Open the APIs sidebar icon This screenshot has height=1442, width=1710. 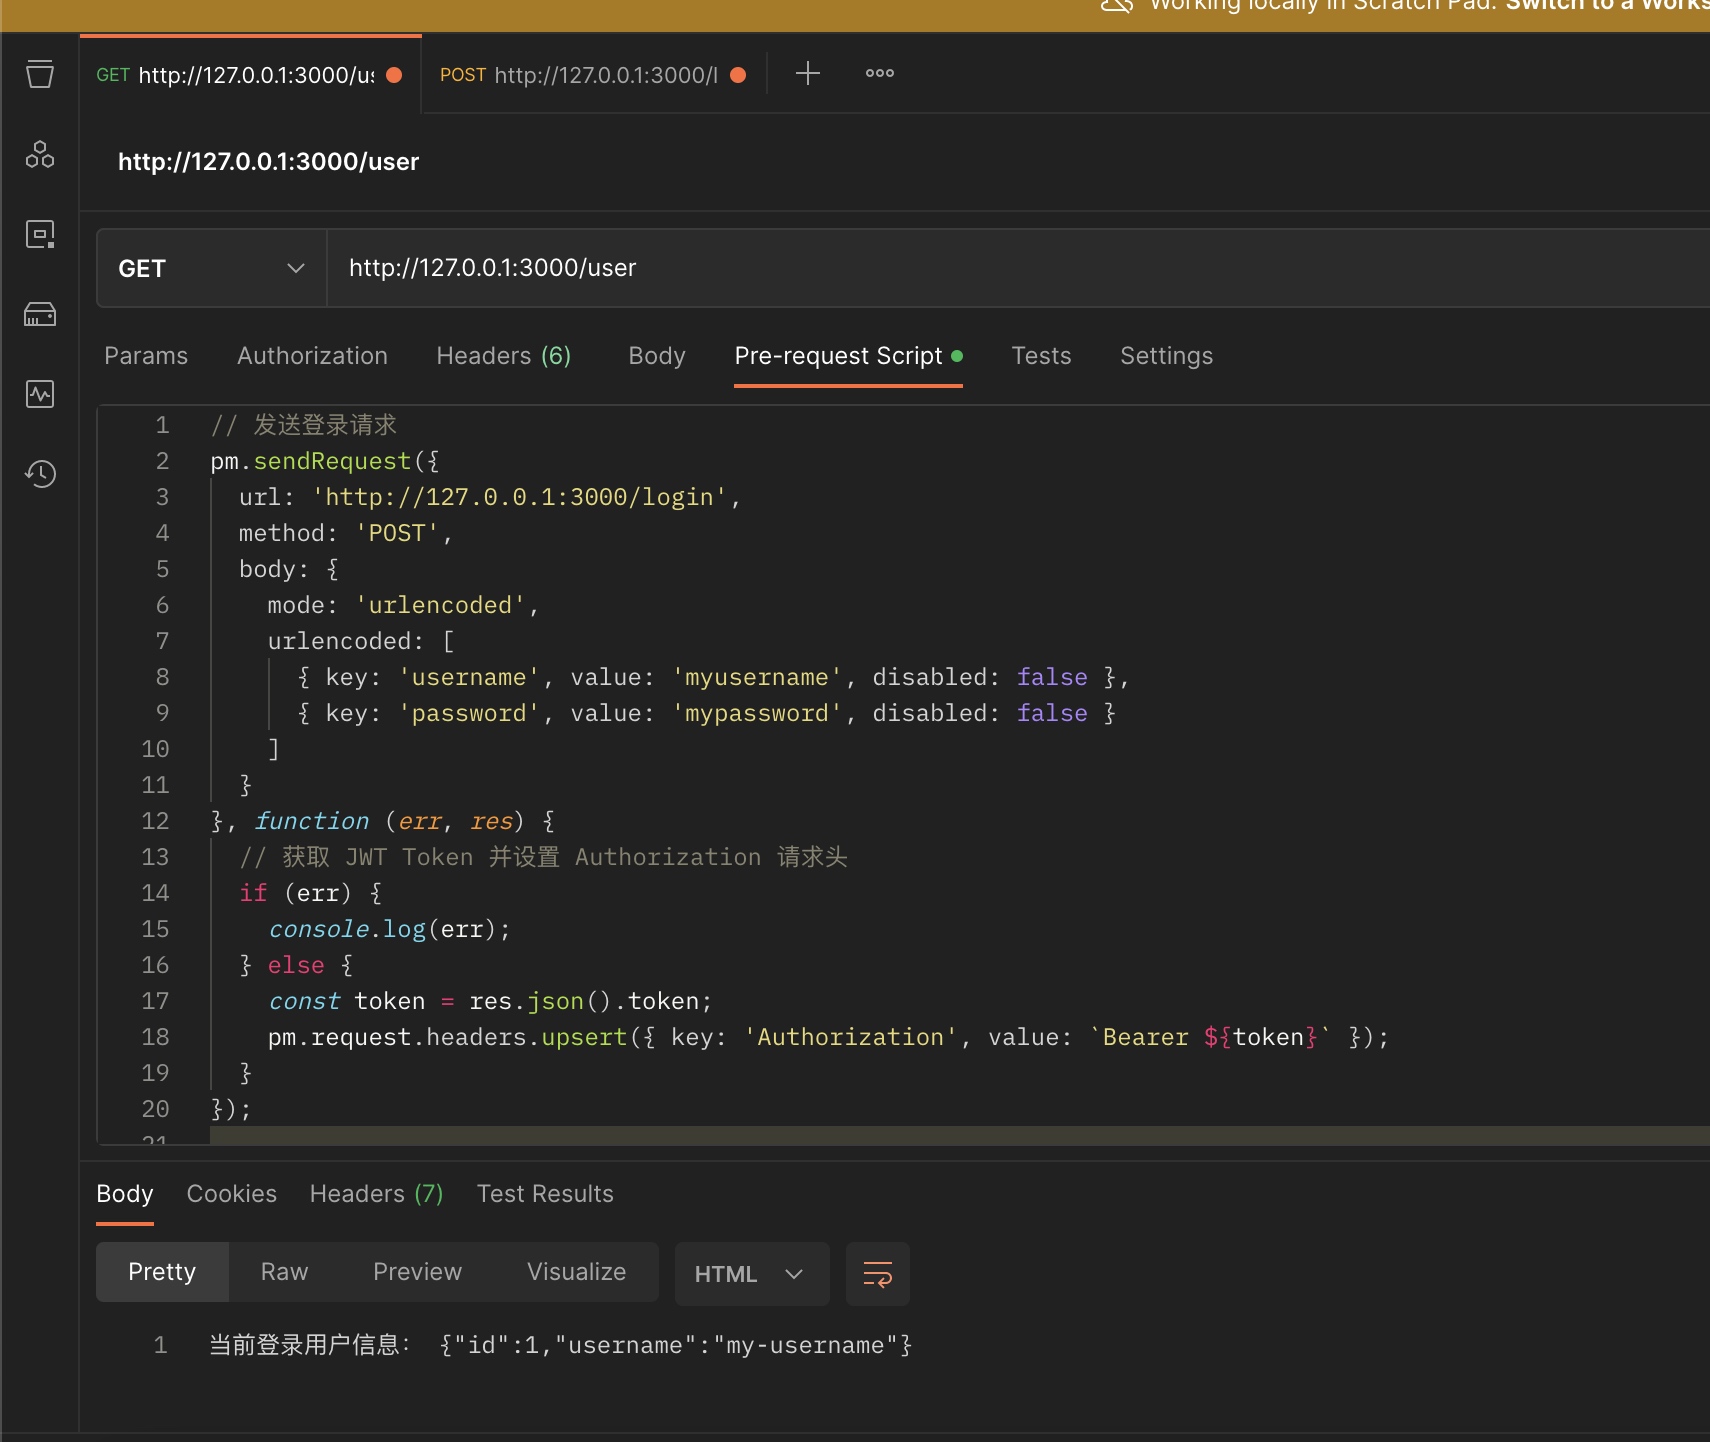[40, 154]
